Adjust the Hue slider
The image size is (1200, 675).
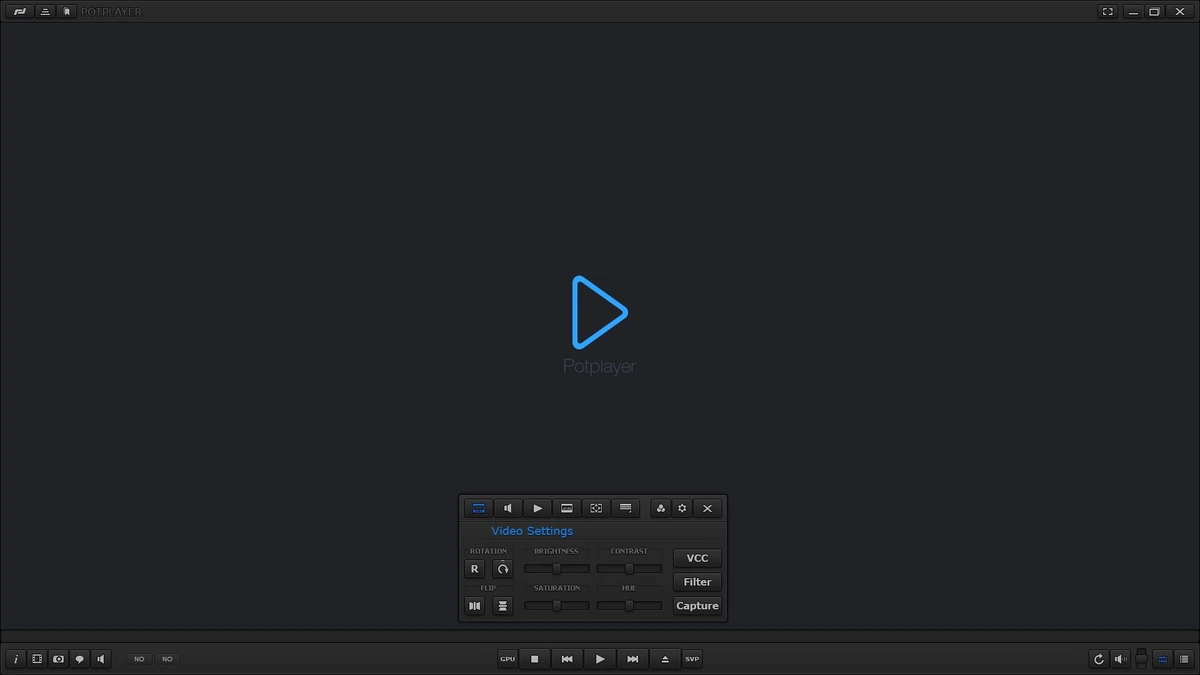click(629, 606)
